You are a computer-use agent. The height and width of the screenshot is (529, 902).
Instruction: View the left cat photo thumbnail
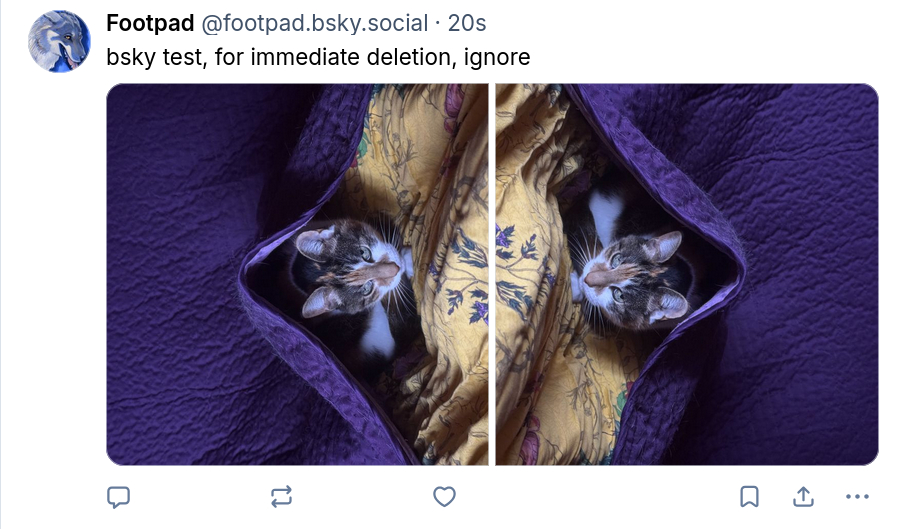[297, 274]
